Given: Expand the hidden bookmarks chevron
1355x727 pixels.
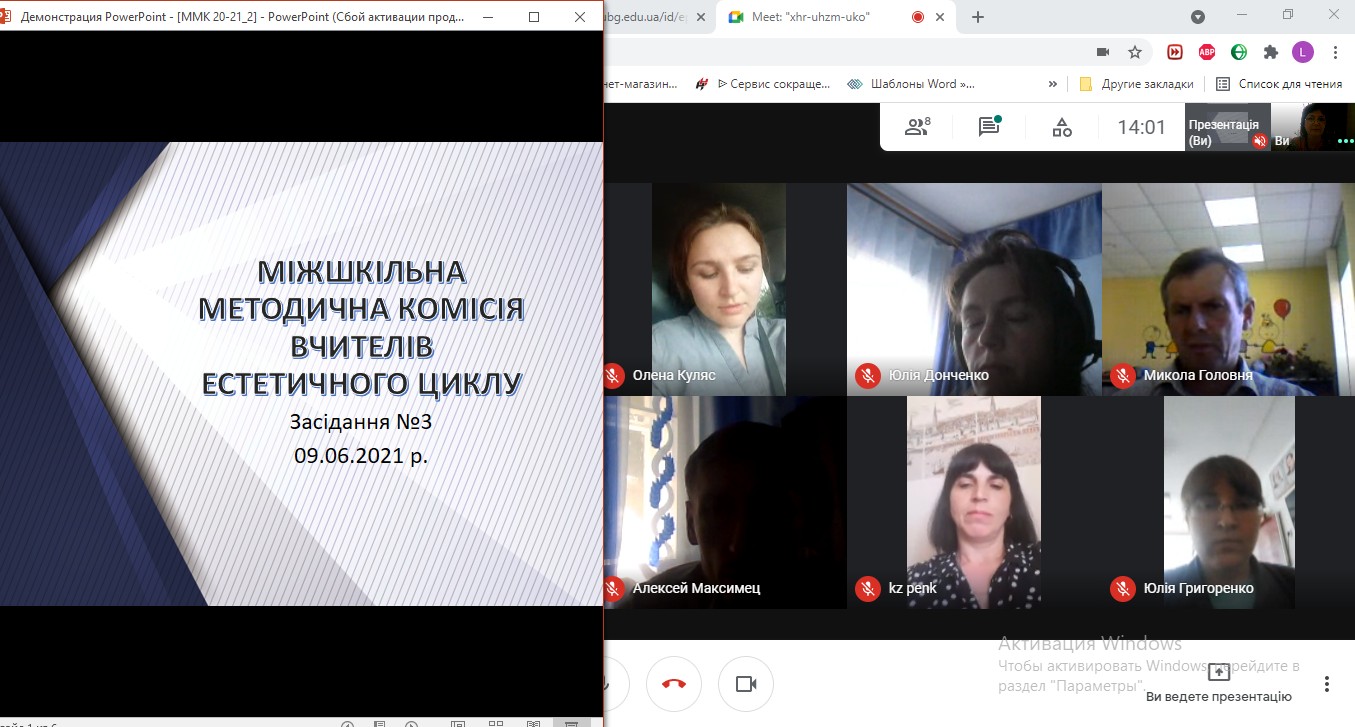Looking at the screenshot, I should click(x=1052, y=84).
